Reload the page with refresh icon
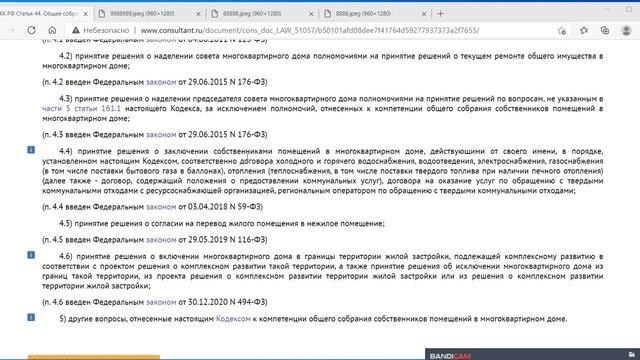 31,30
